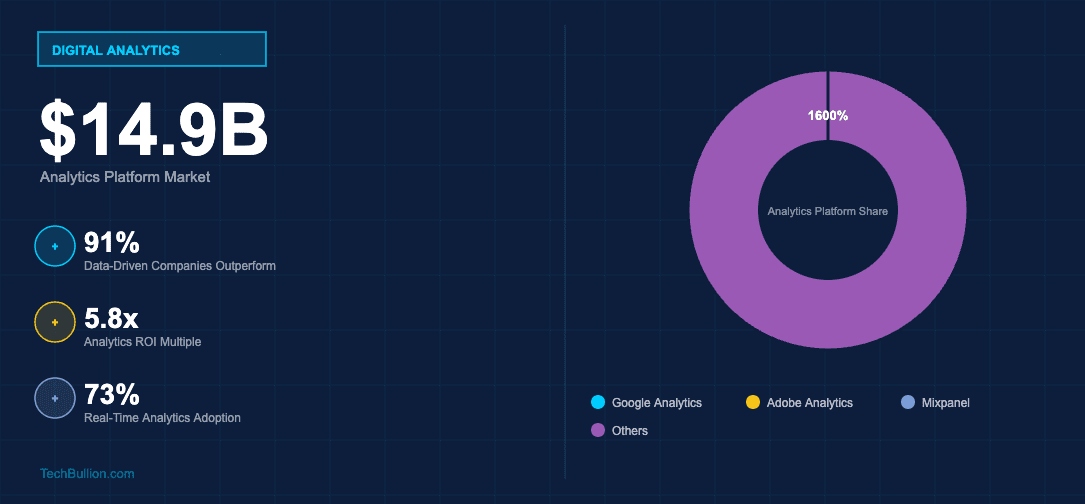Click the $14.9B headline figure
The image size is (1085, 504).
pyautogui.click(x=153, y=130)
